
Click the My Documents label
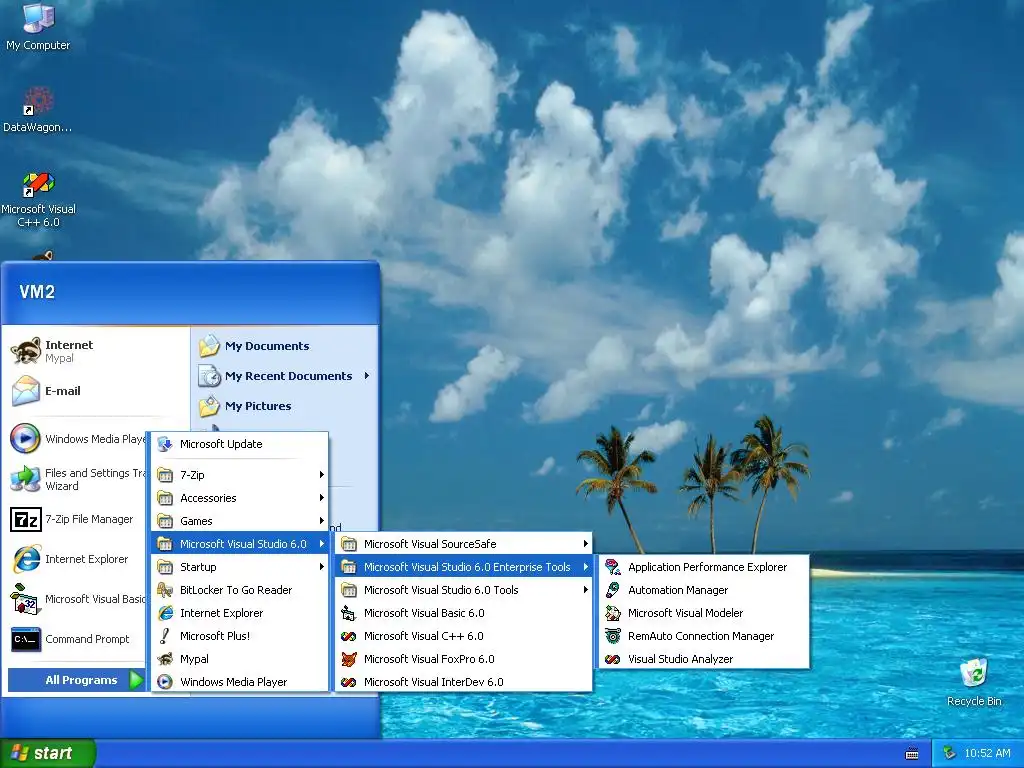[x=267, y=346]
